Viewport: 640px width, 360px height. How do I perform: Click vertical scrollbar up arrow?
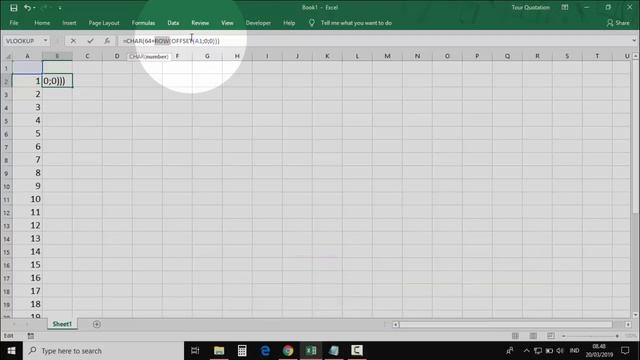point(636,56)
